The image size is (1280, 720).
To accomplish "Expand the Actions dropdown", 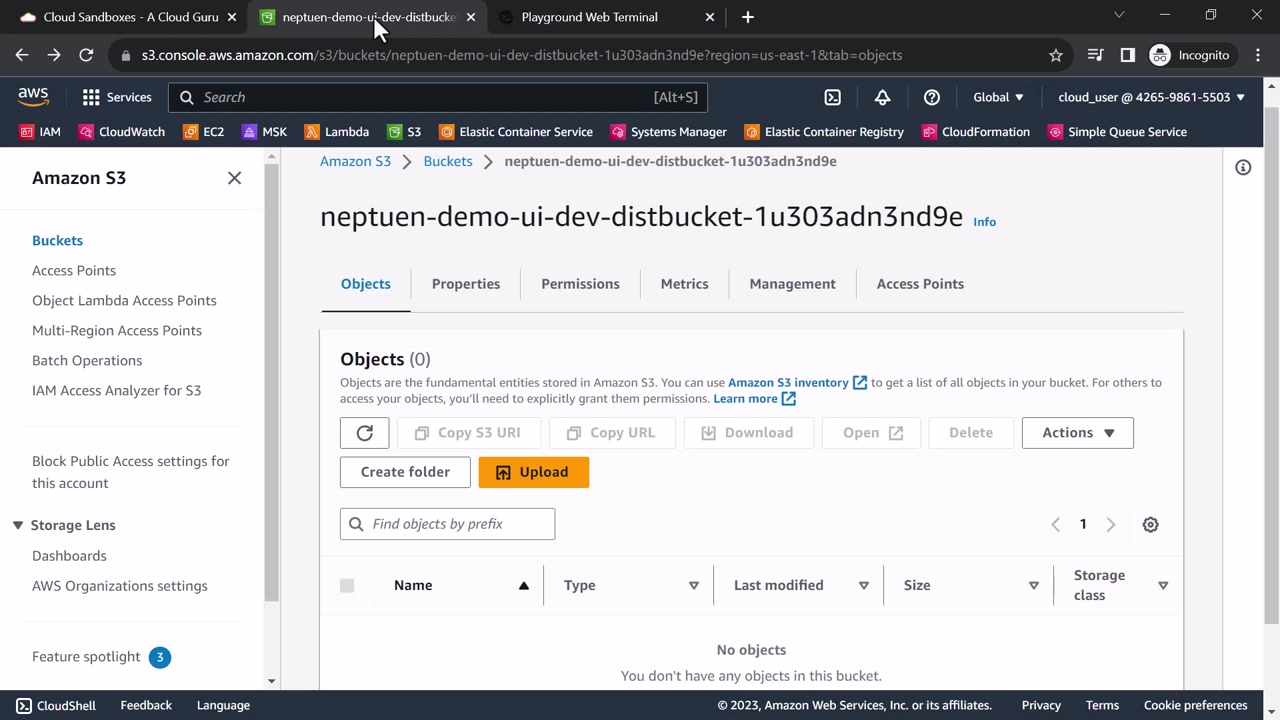I will (1077, 433).
